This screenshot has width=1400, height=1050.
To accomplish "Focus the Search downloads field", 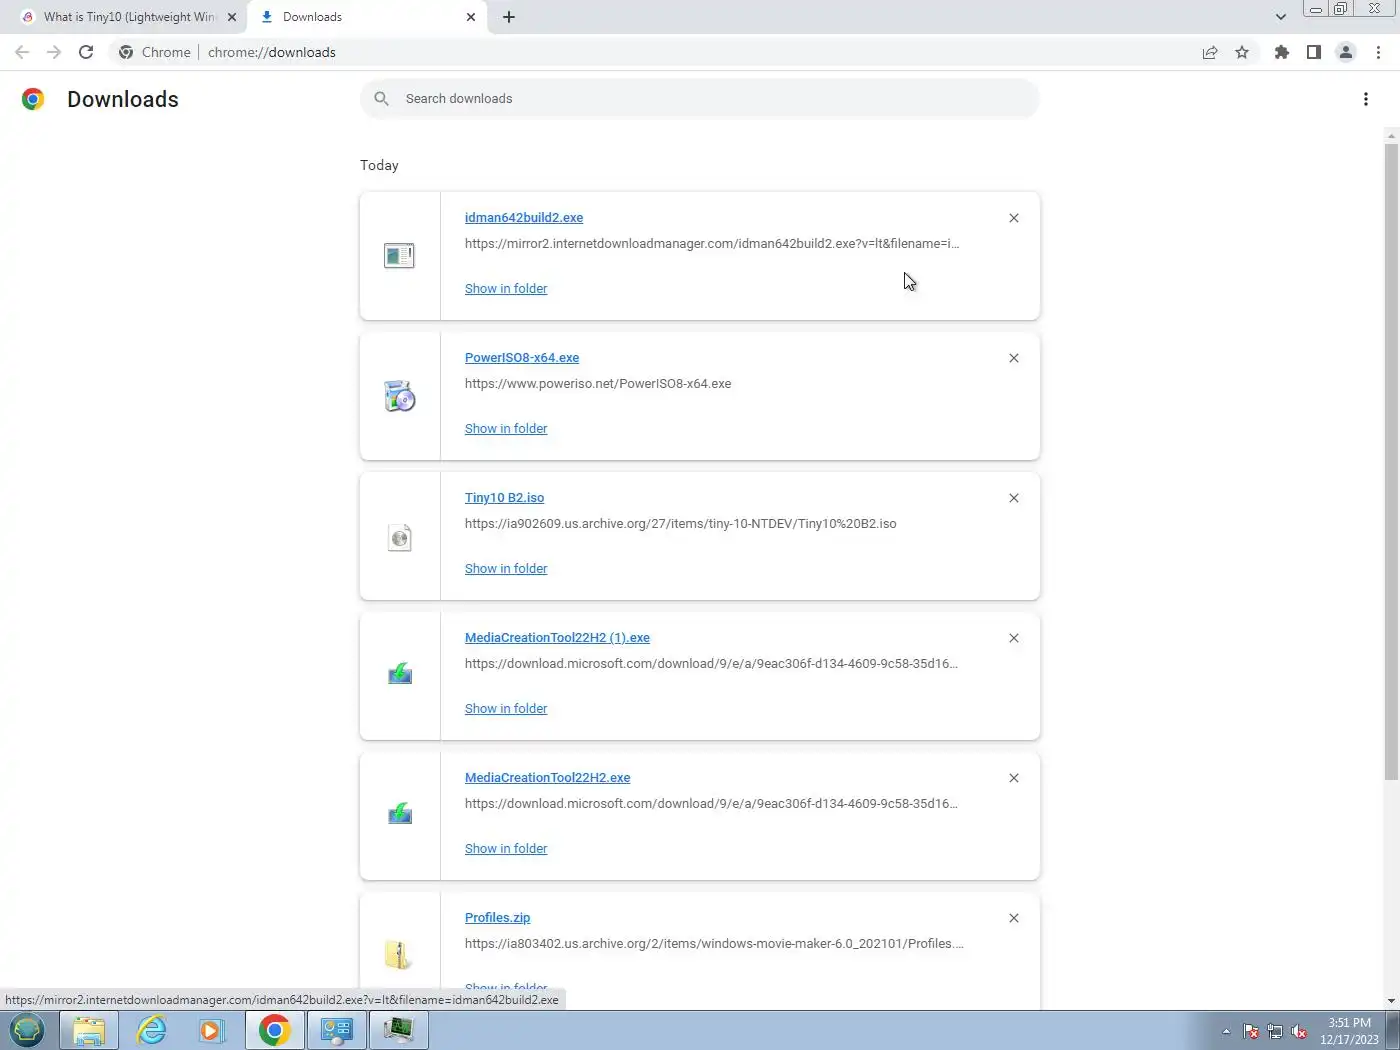I will tap(700, 98).
